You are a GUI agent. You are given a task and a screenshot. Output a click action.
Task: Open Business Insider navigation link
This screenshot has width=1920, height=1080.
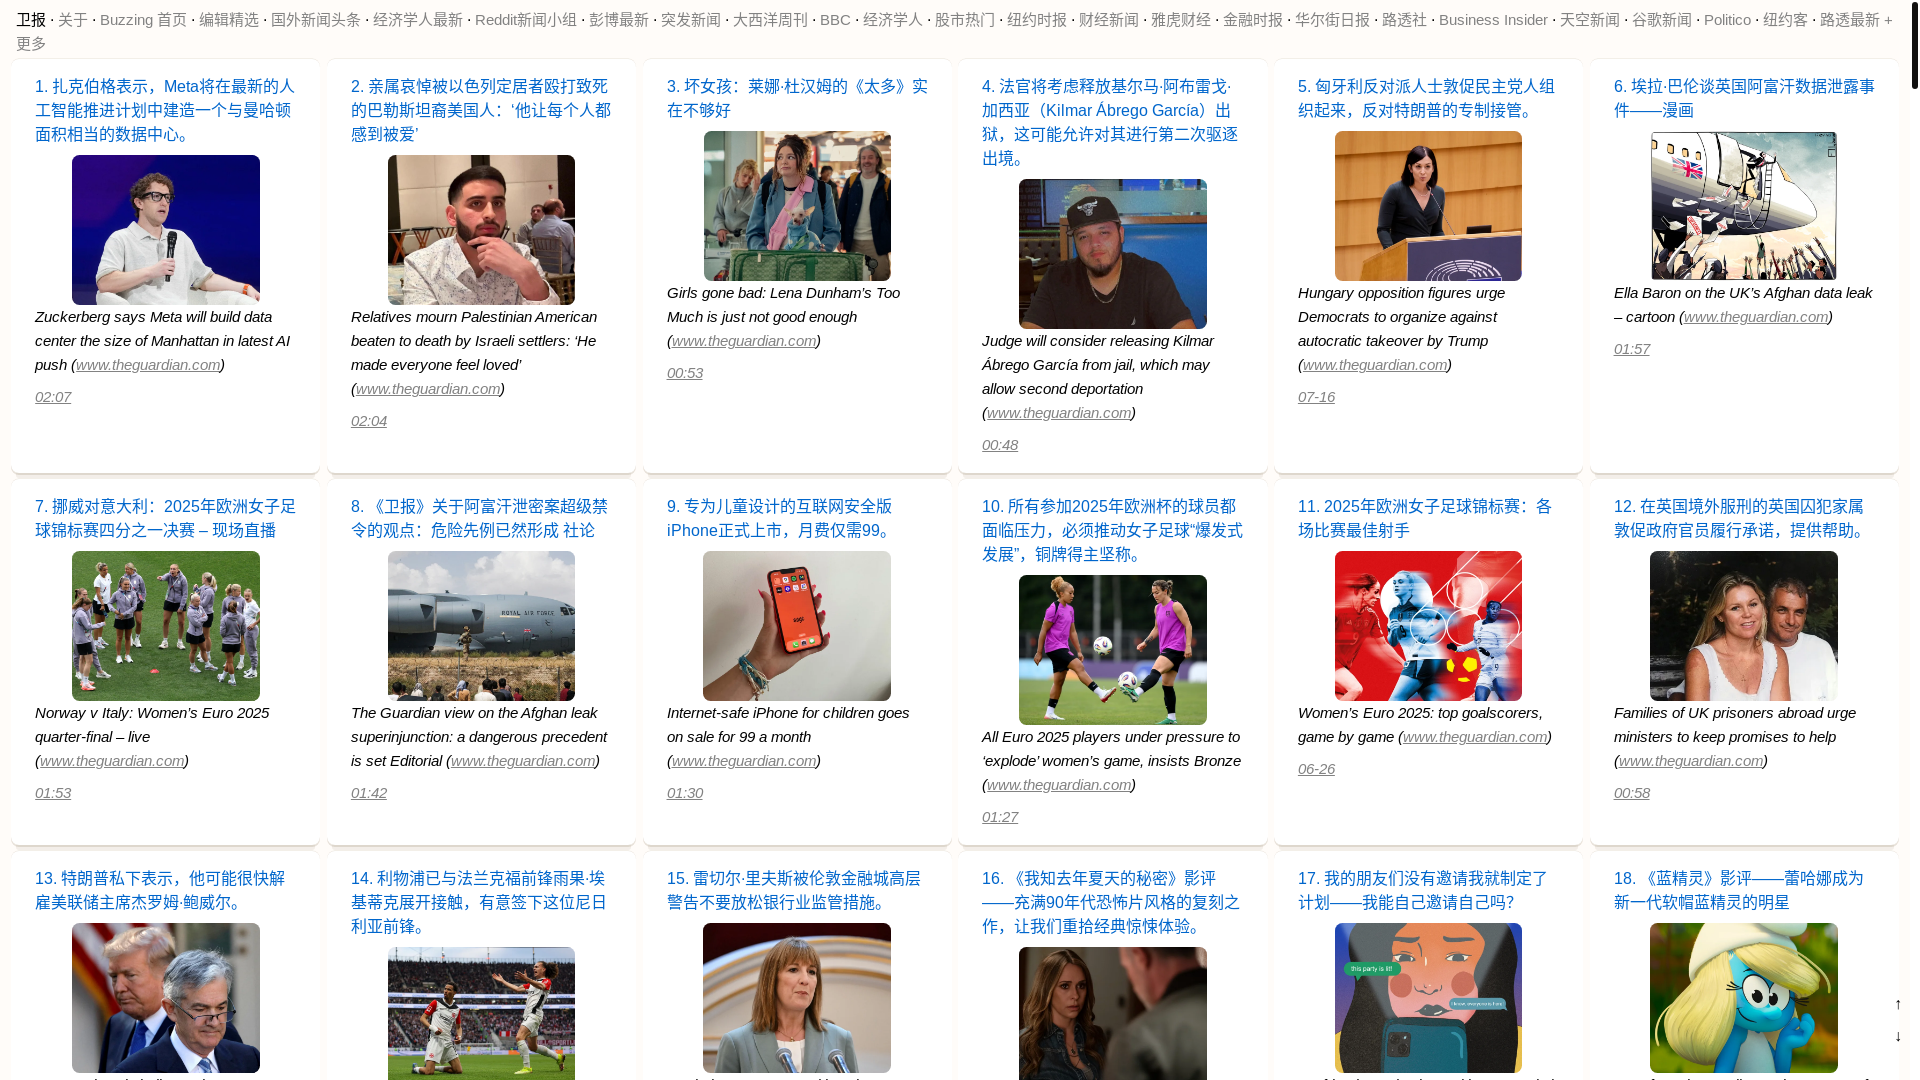tap(1493, 20)
